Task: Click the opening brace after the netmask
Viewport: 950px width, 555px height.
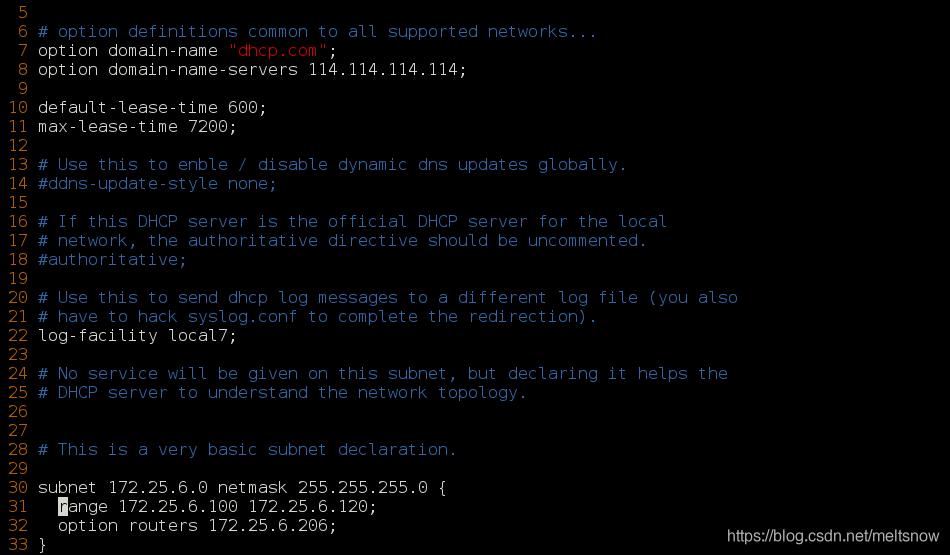Action: pos(442,488)
